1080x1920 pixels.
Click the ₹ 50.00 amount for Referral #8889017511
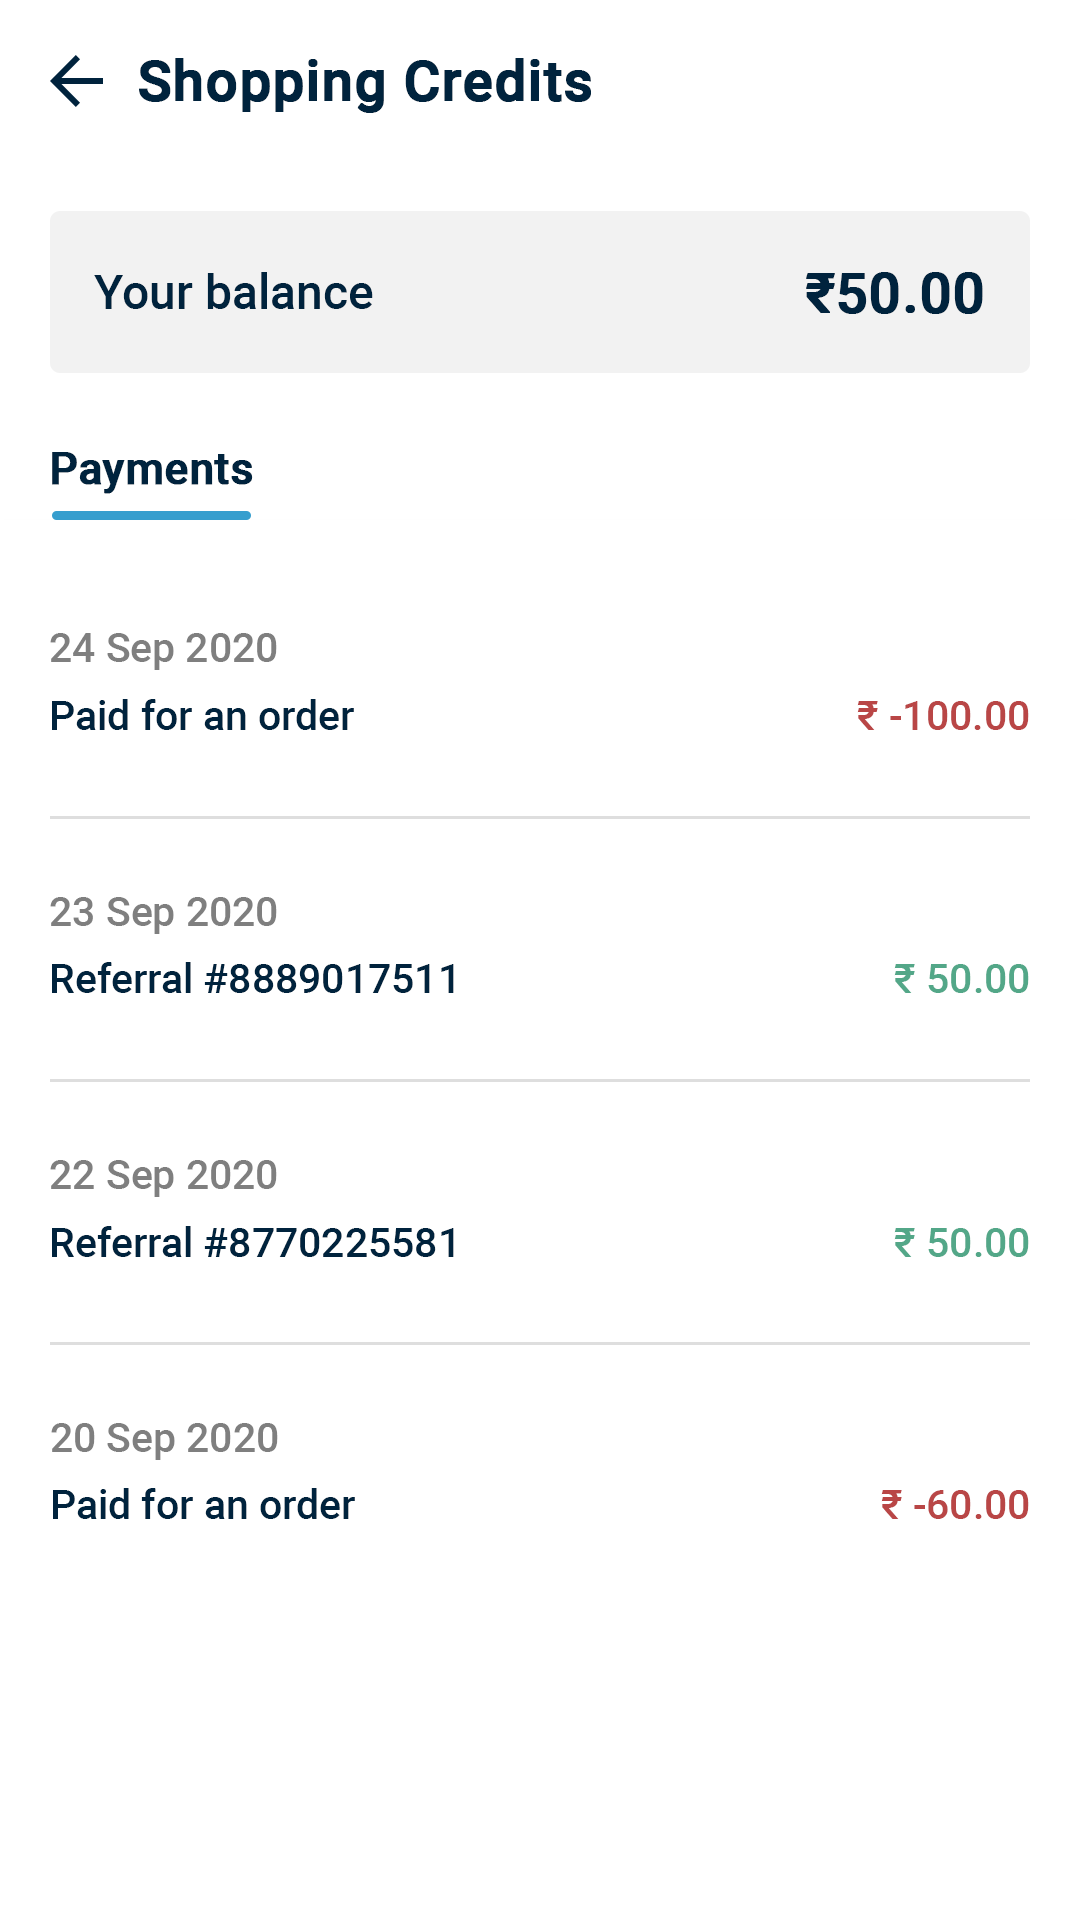click(961, 979)
